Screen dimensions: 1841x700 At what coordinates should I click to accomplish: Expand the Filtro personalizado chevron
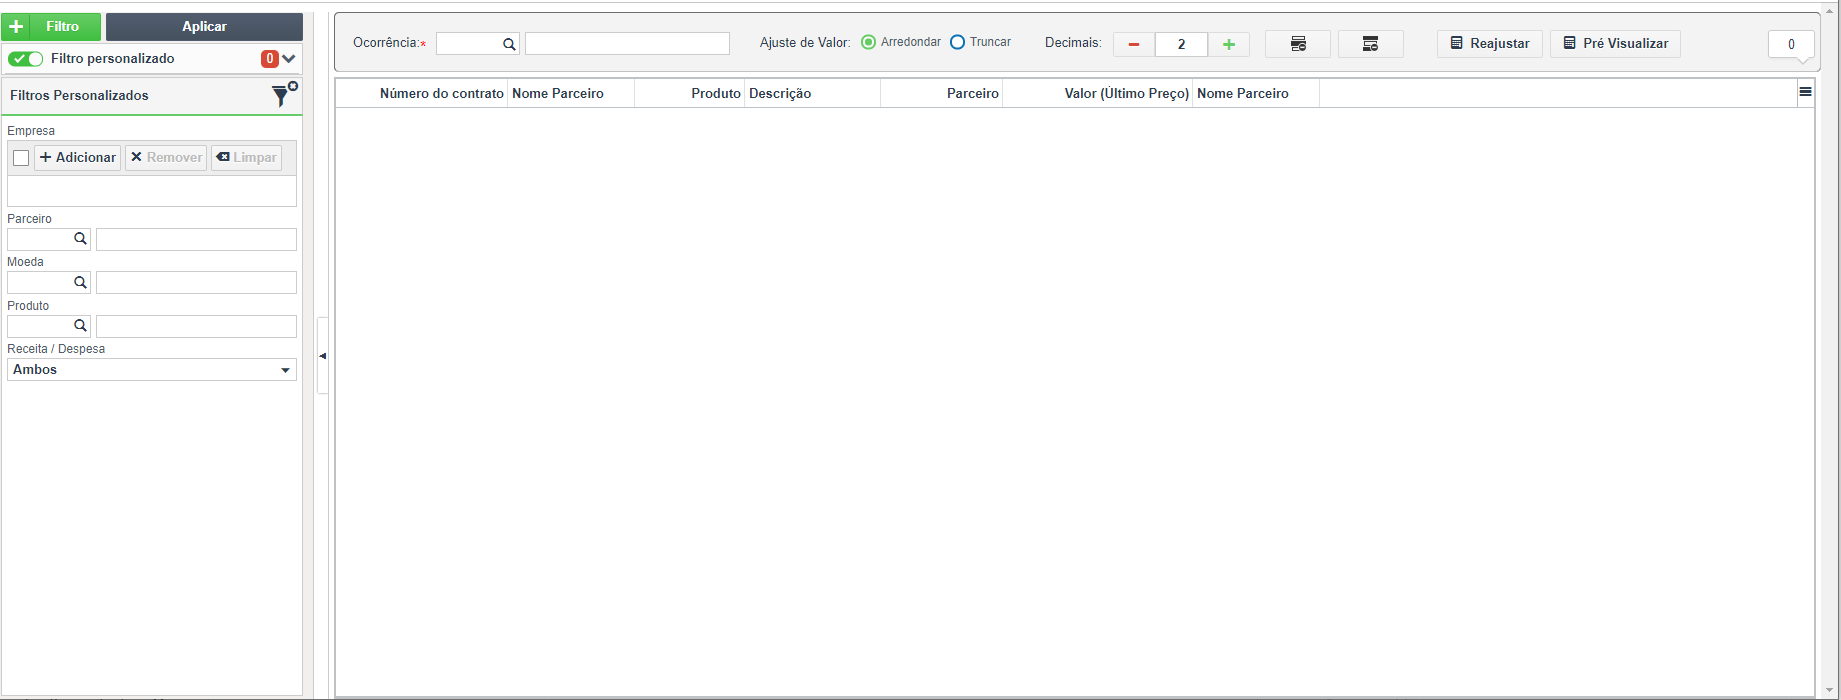click(x=289, y=59)
